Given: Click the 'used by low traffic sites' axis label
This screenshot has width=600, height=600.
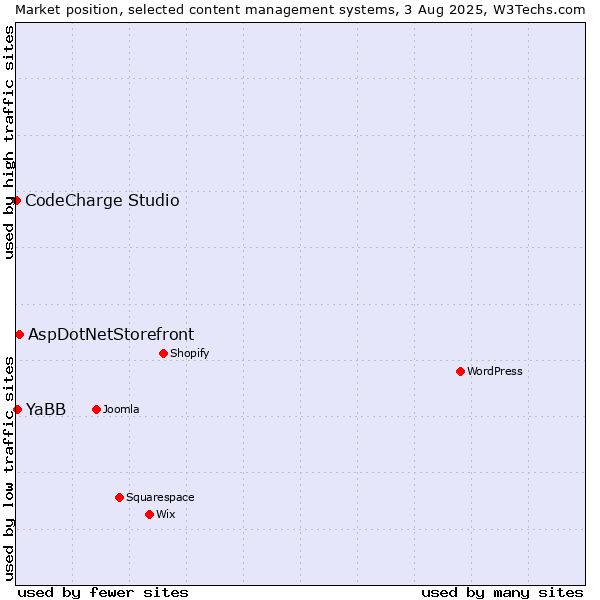Looking at the screenshot, I should coord(8,469).
